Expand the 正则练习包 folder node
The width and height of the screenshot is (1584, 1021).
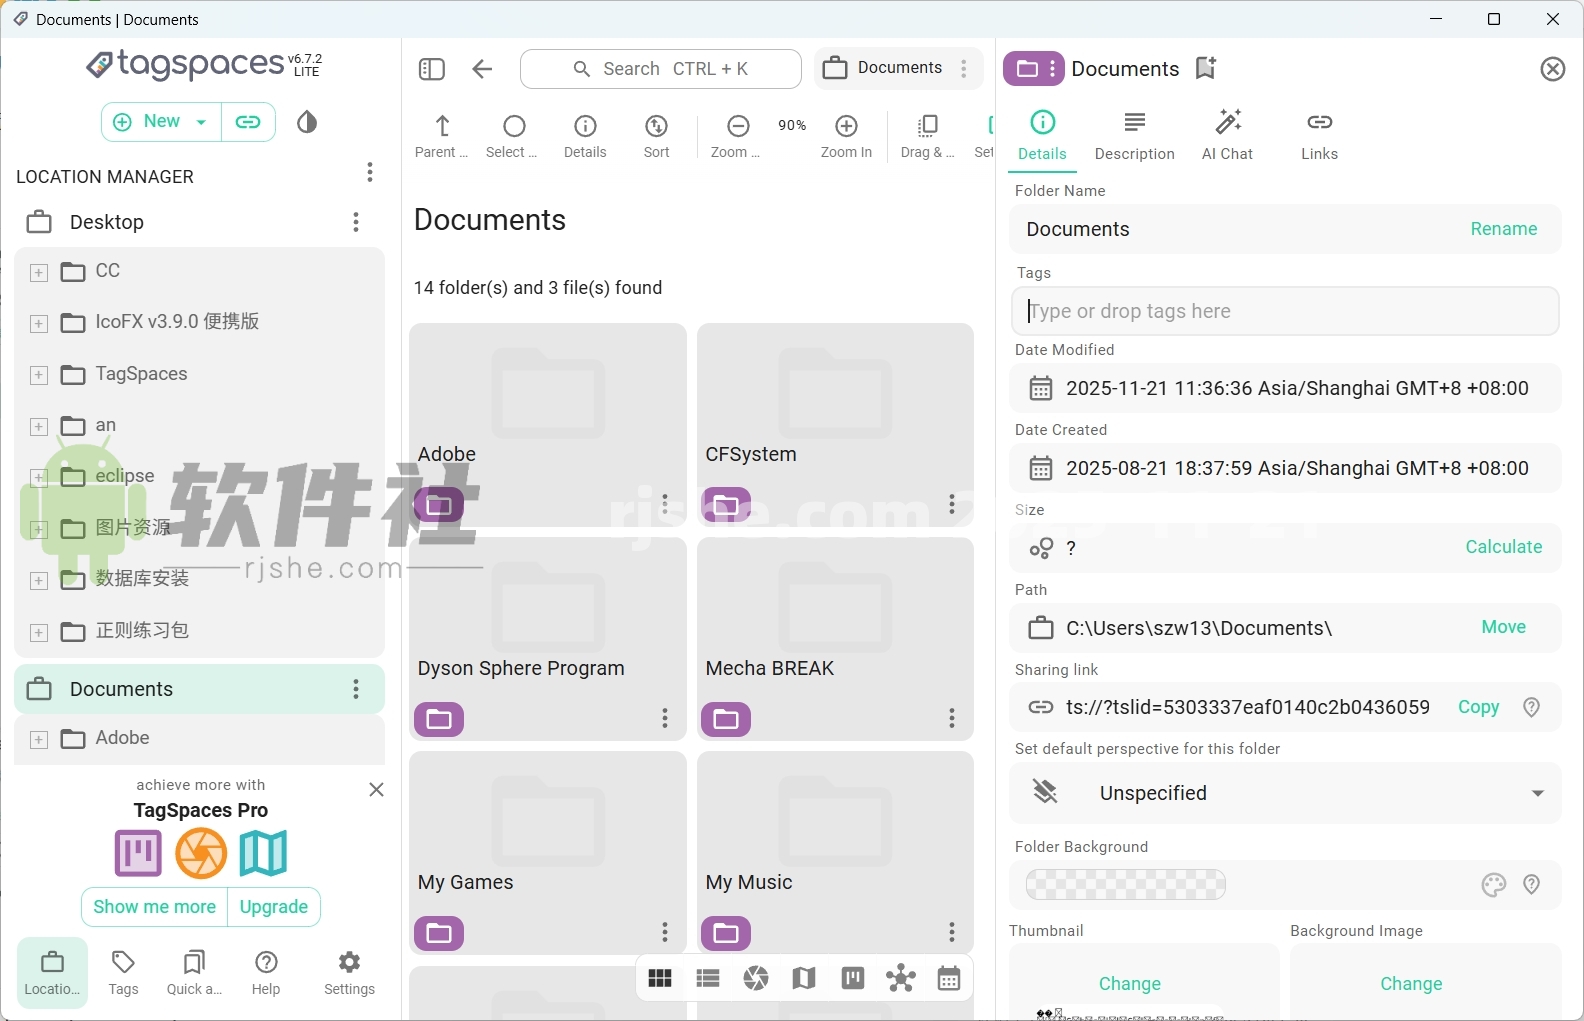39,633
